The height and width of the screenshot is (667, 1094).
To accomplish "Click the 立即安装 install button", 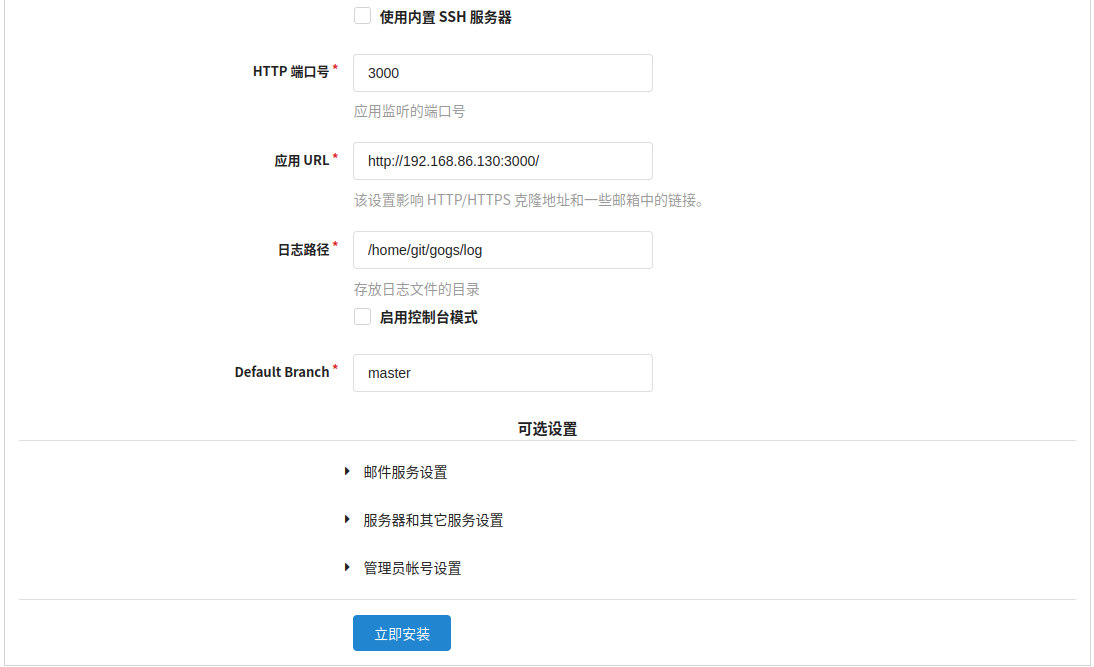I will (402, 634).
